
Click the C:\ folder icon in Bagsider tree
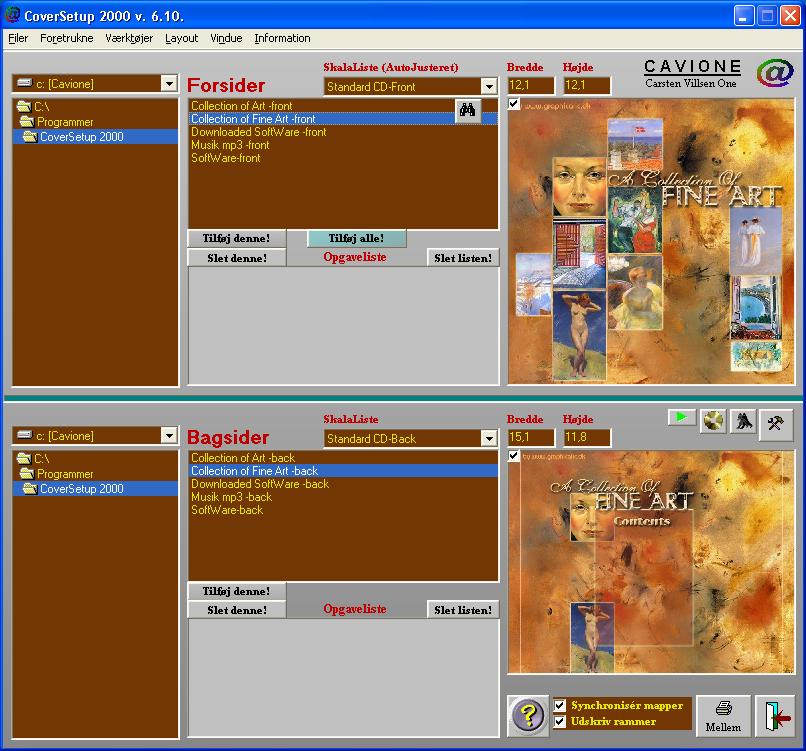click(x=24, y=458)
